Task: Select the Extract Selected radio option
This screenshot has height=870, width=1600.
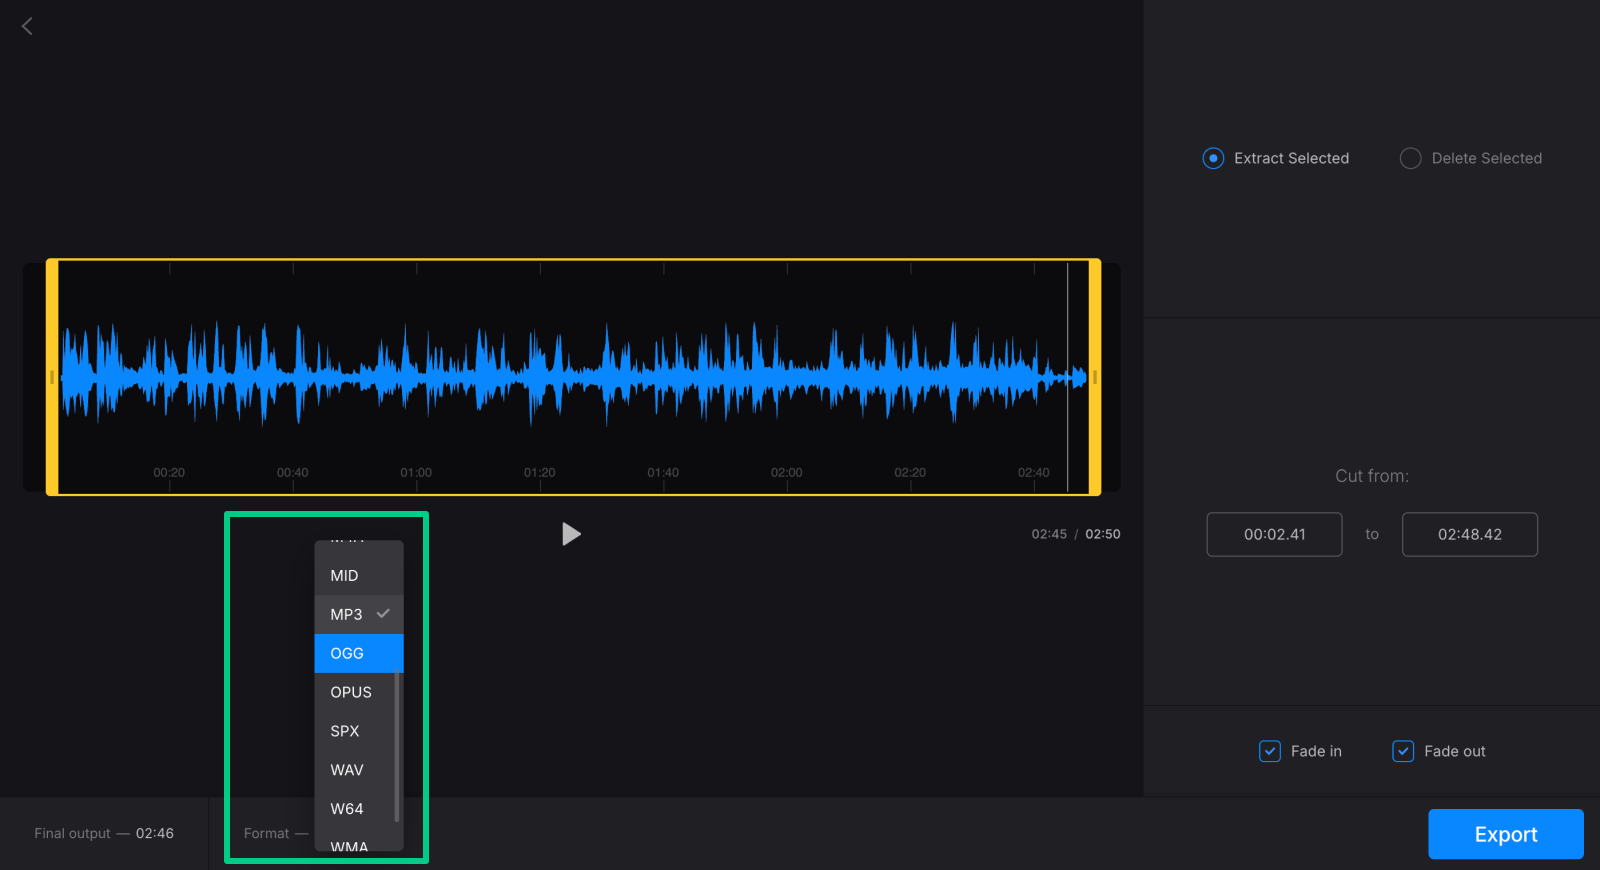Action: (1275, 158)
